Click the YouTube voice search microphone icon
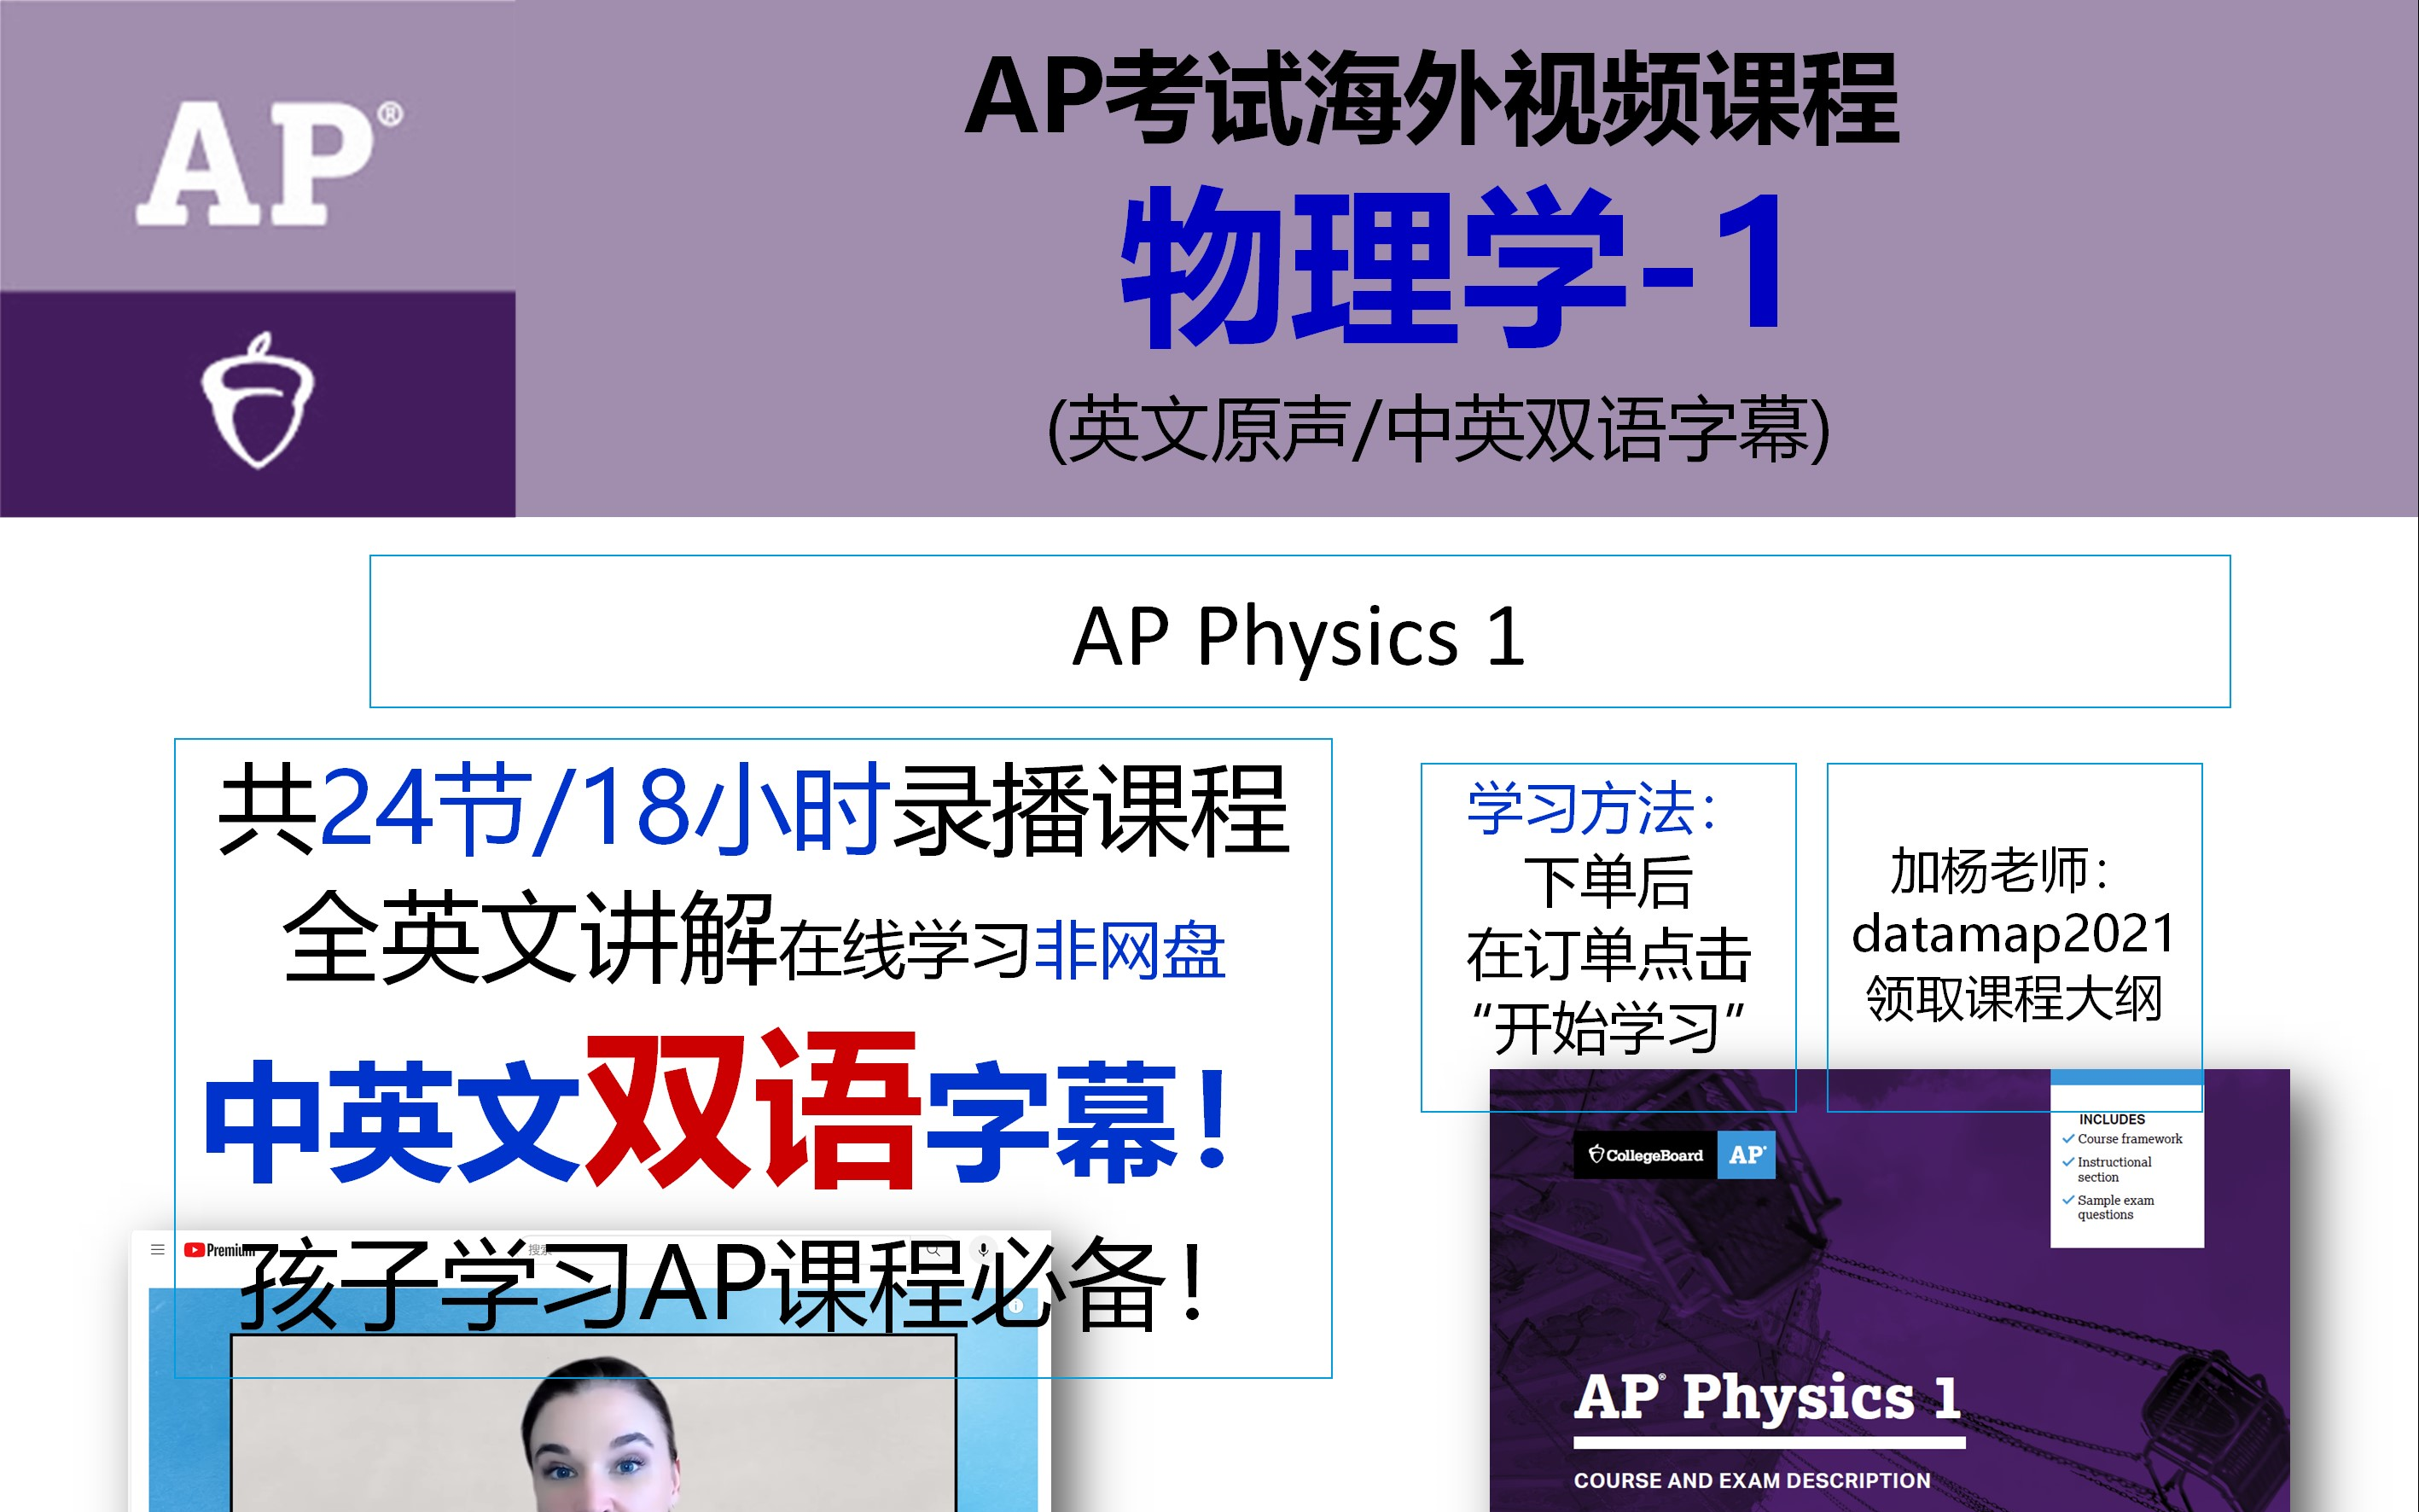 984,1250
